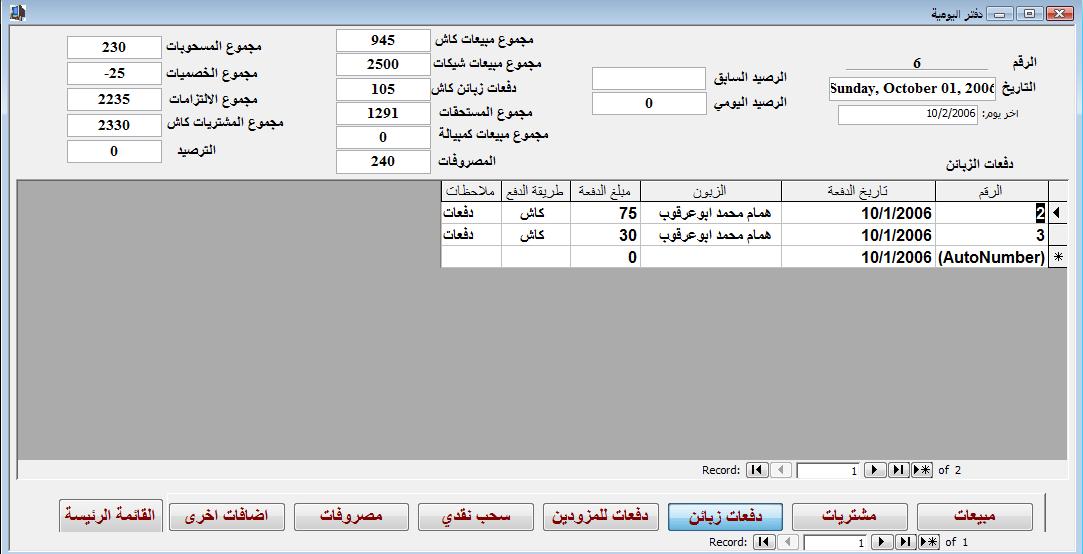Image resolution: width=1083 pixels, height=554 pixels.
Task: Go to first record in subform navigator
Action: point(757,470)
